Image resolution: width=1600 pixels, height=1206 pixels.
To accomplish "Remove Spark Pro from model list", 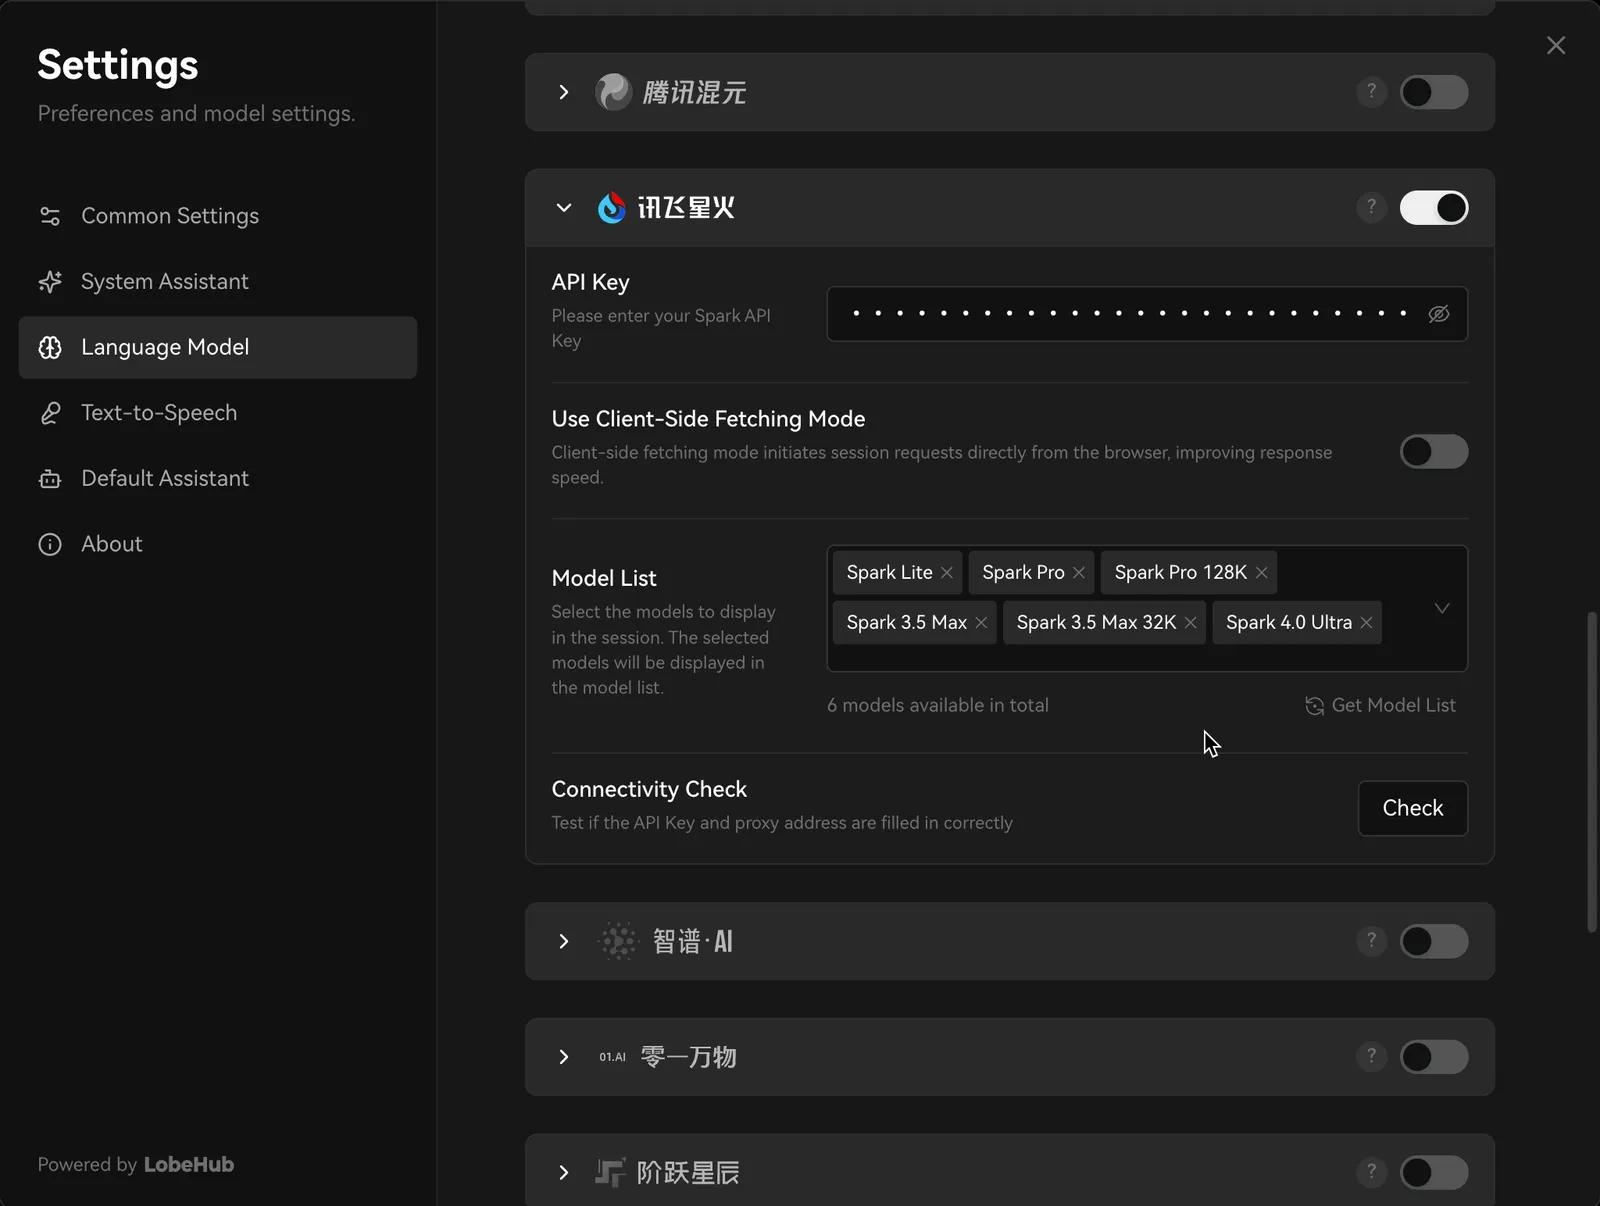I will (1079, 573).
